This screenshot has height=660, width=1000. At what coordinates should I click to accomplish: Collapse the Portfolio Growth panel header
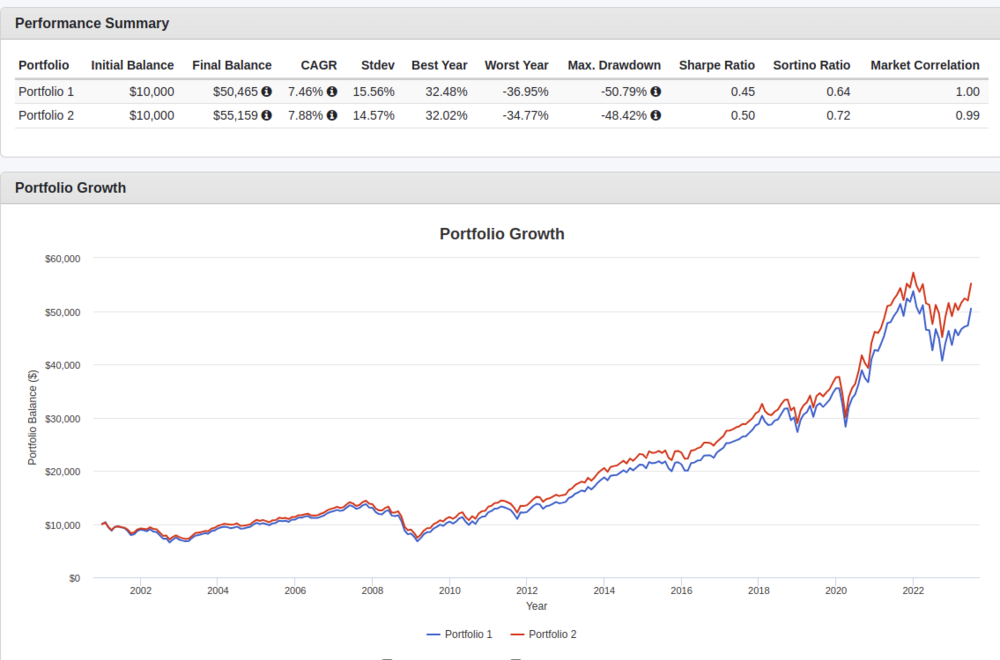[x=70, y=188]
